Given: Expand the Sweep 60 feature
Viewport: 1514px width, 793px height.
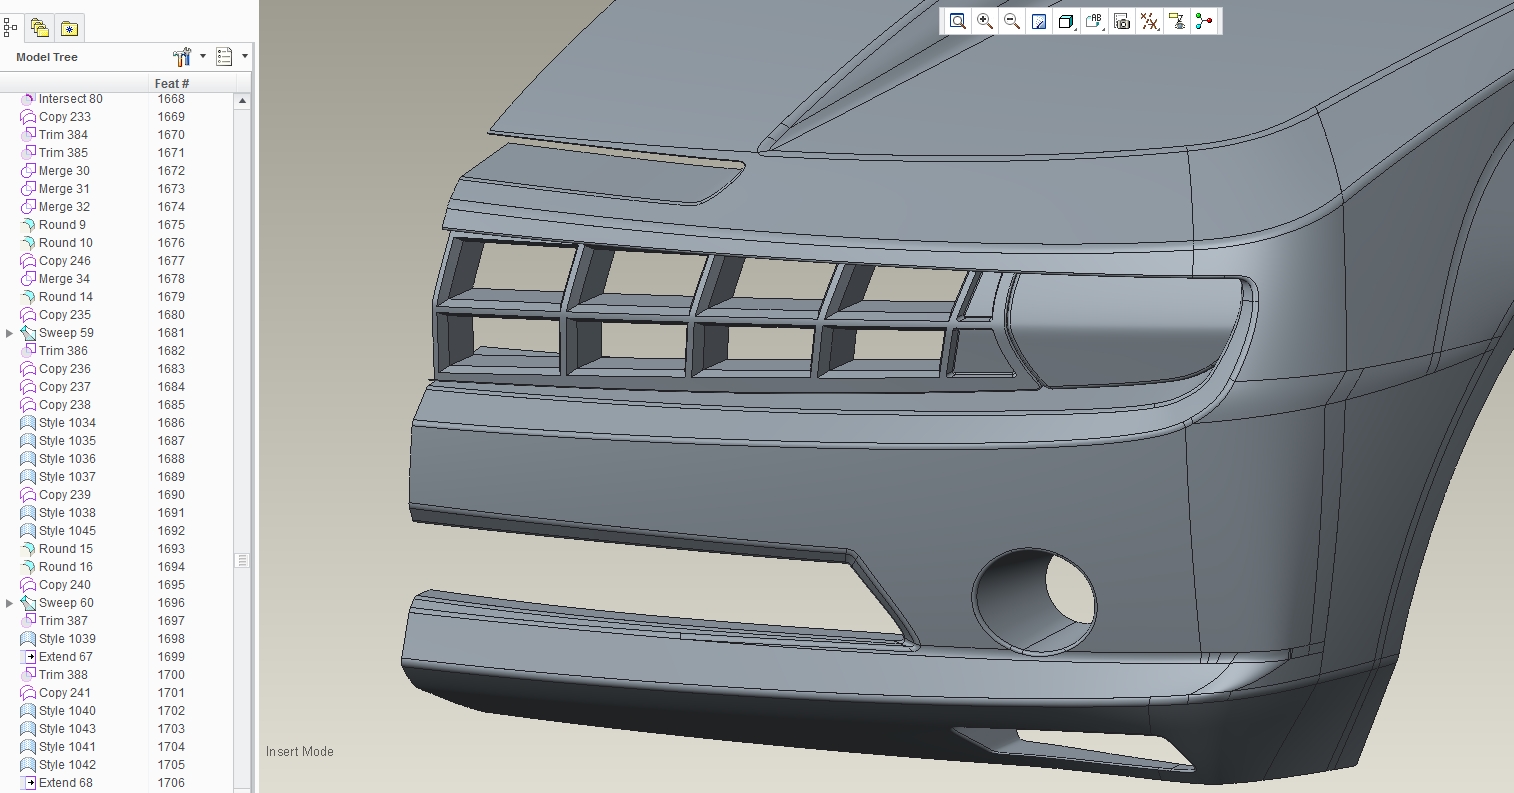Looking at the screenshot, I should pyautogui.click(x=10, y=603).
